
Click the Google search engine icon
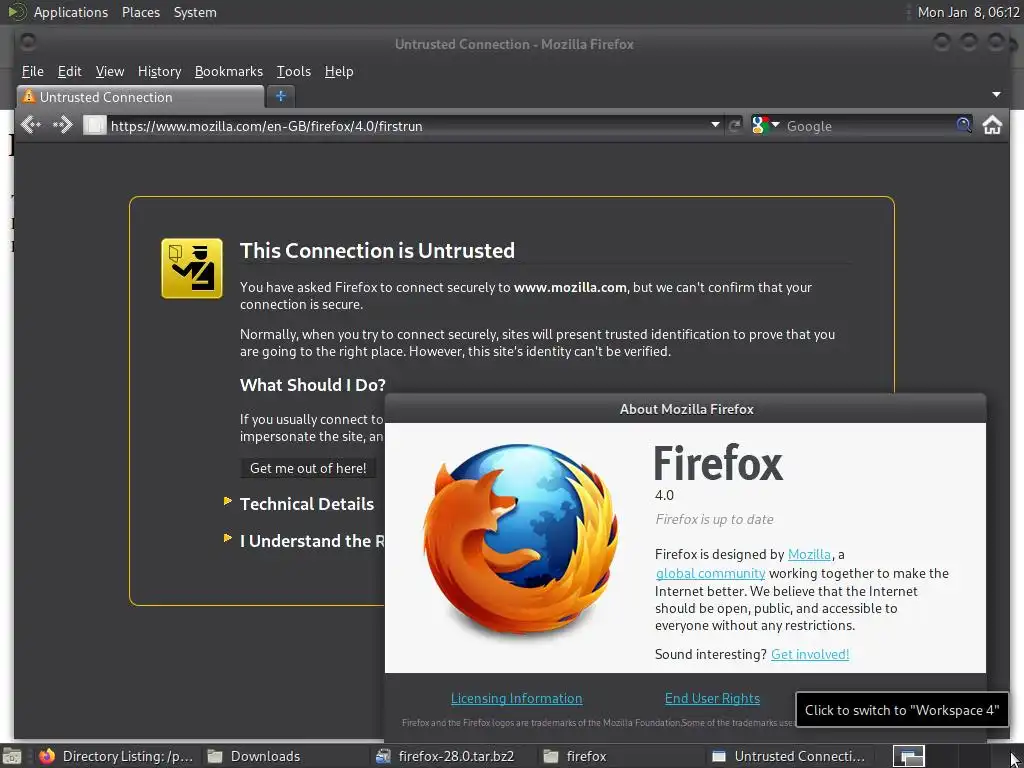point(760,125)
